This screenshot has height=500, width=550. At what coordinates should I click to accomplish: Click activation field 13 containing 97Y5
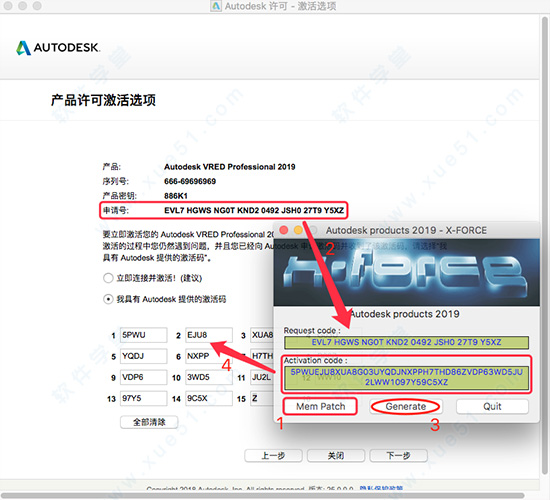point(143,399)
